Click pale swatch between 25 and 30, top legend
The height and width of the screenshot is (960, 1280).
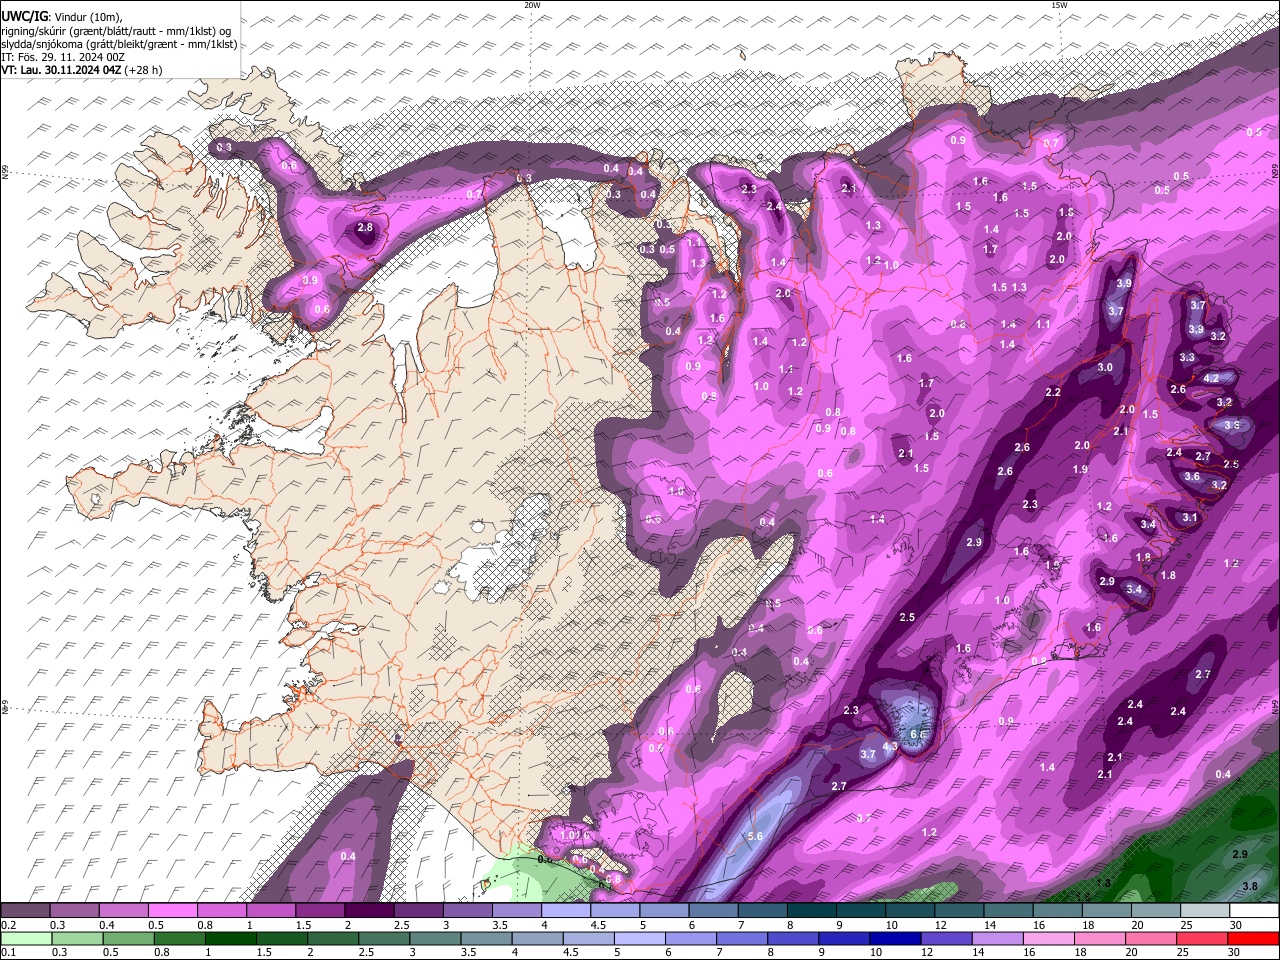[1204, 911]
